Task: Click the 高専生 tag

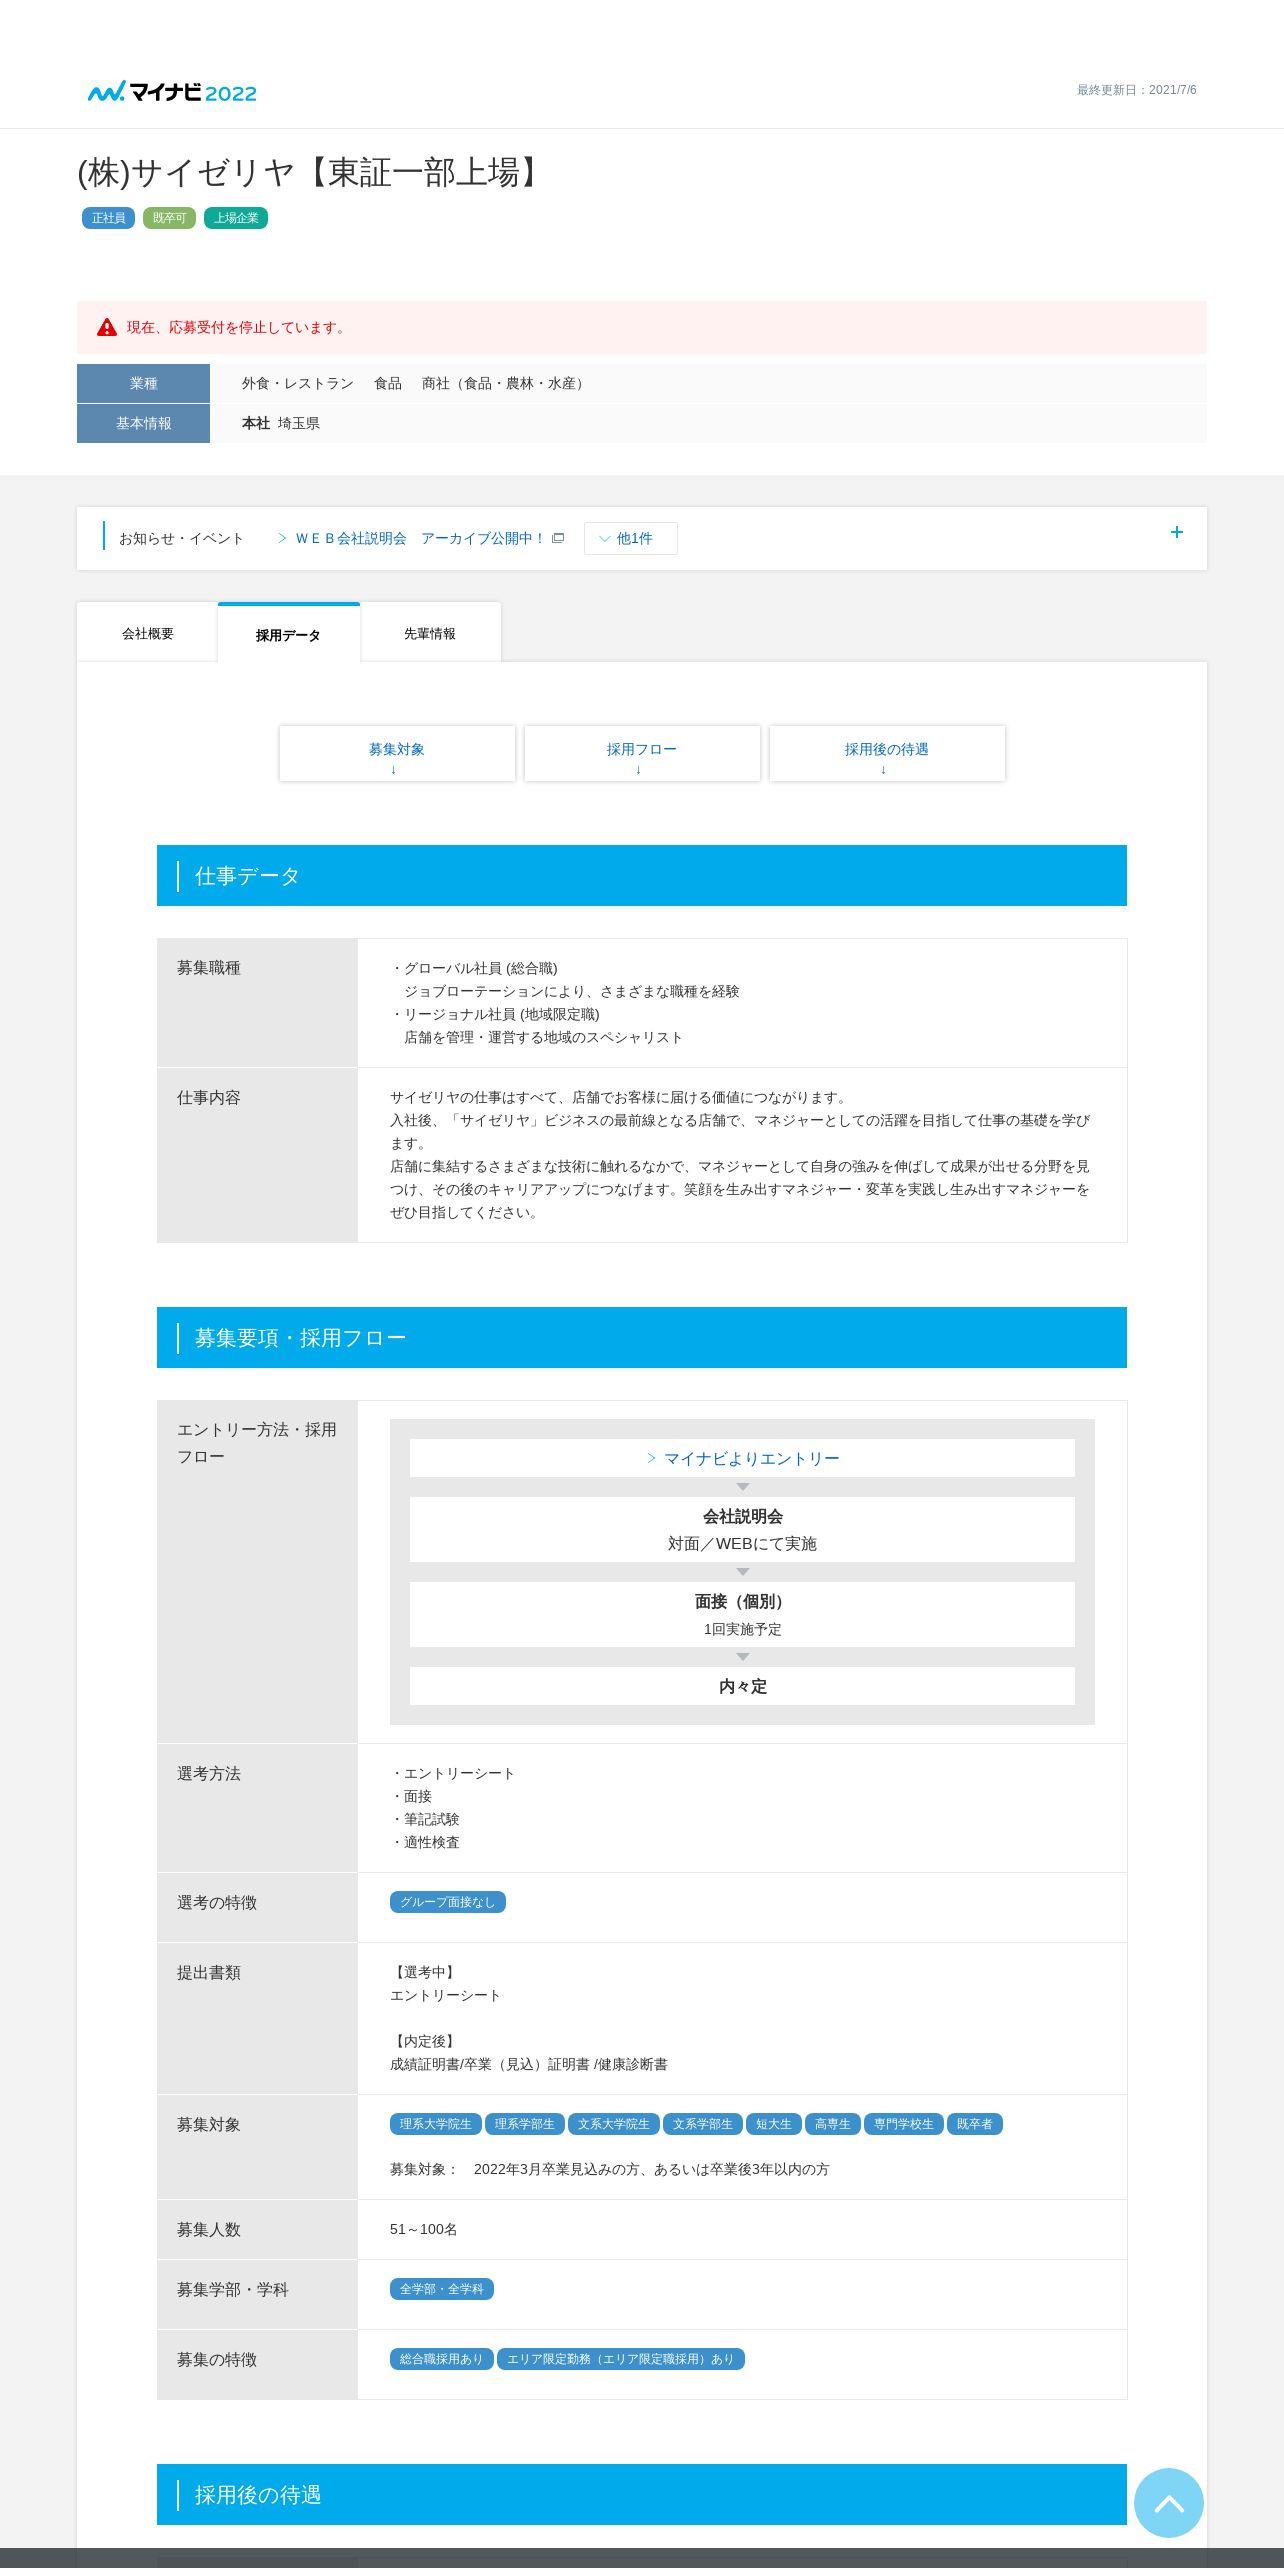Action: [x=833, y=2124]
